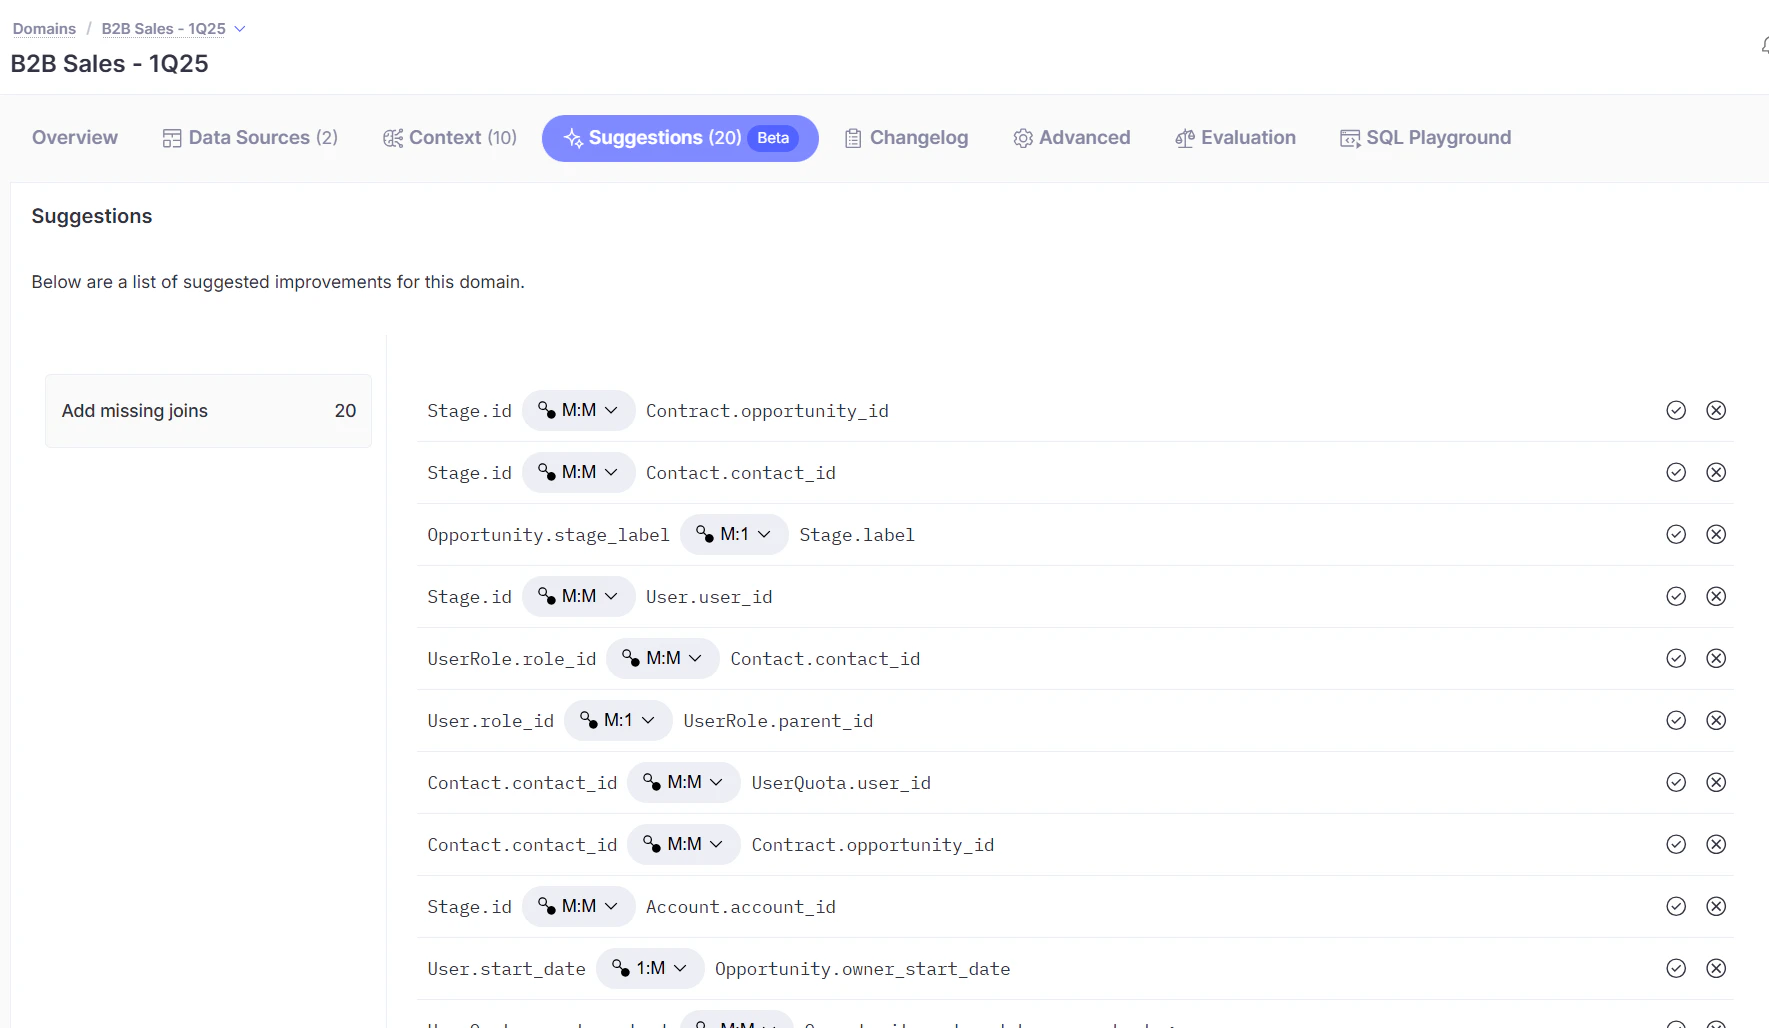Change 1:M cardinality for User.start_date join

650,968
